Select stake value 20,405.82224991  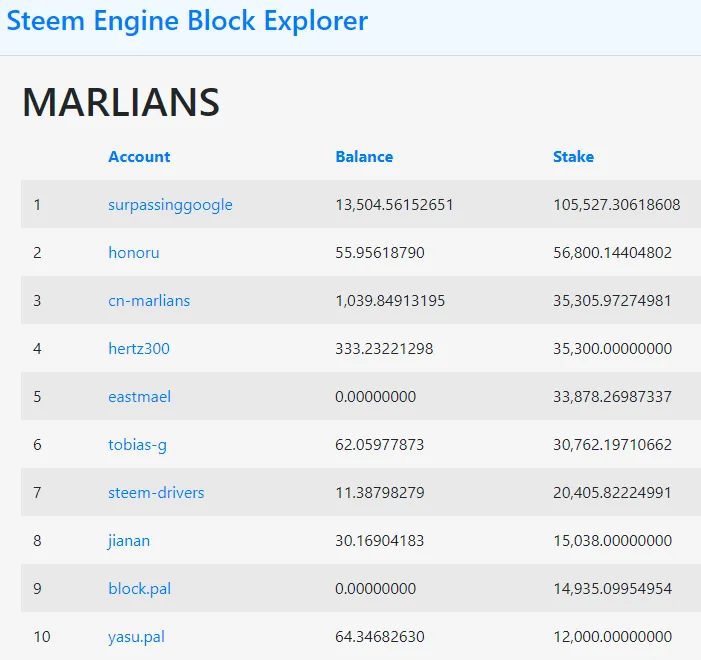[x=612, y=493]
